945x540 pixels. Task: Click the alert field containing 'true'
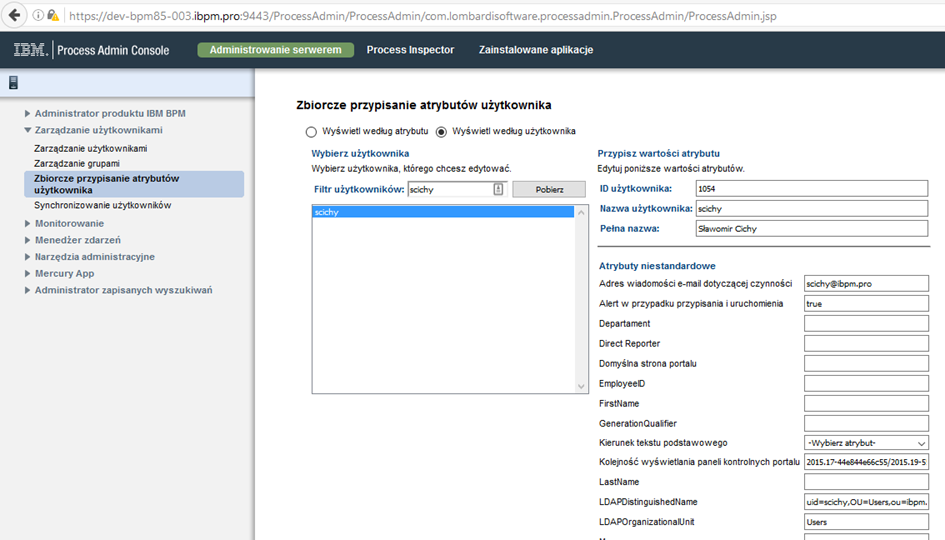pos(866,303)
